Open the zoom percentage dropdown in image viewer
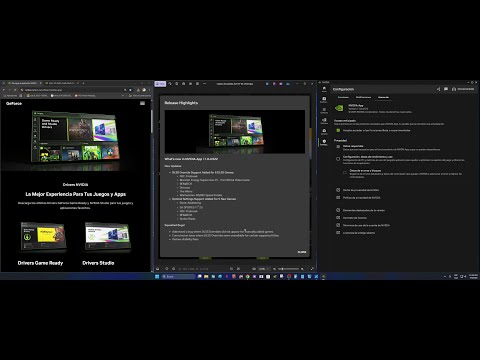The height and width of the screenshot is (360, 480). point(263,269)
